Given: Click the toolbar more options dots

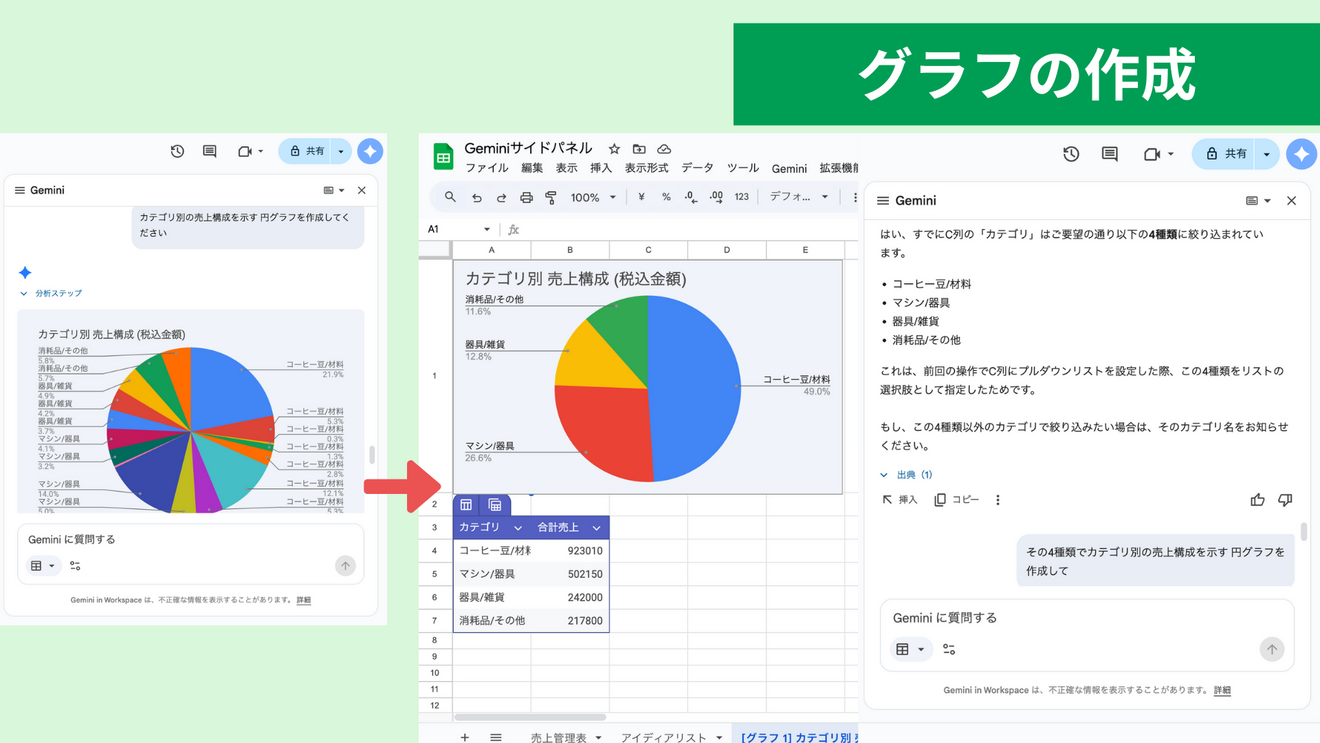Looking at the screenshot, I should pyautogui.click(x=854, y=198).
